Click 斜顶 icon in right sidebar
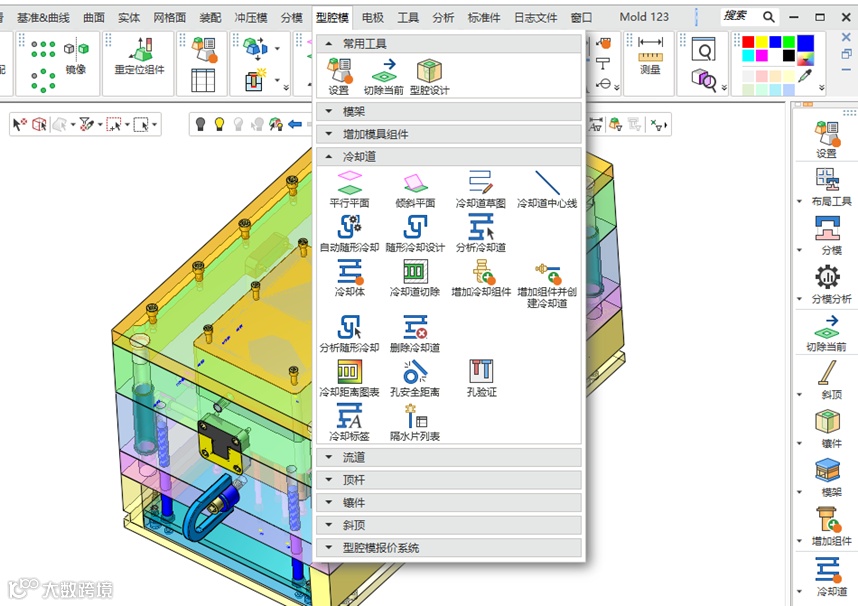Screen dimensions: 858x606 (831, 380)
